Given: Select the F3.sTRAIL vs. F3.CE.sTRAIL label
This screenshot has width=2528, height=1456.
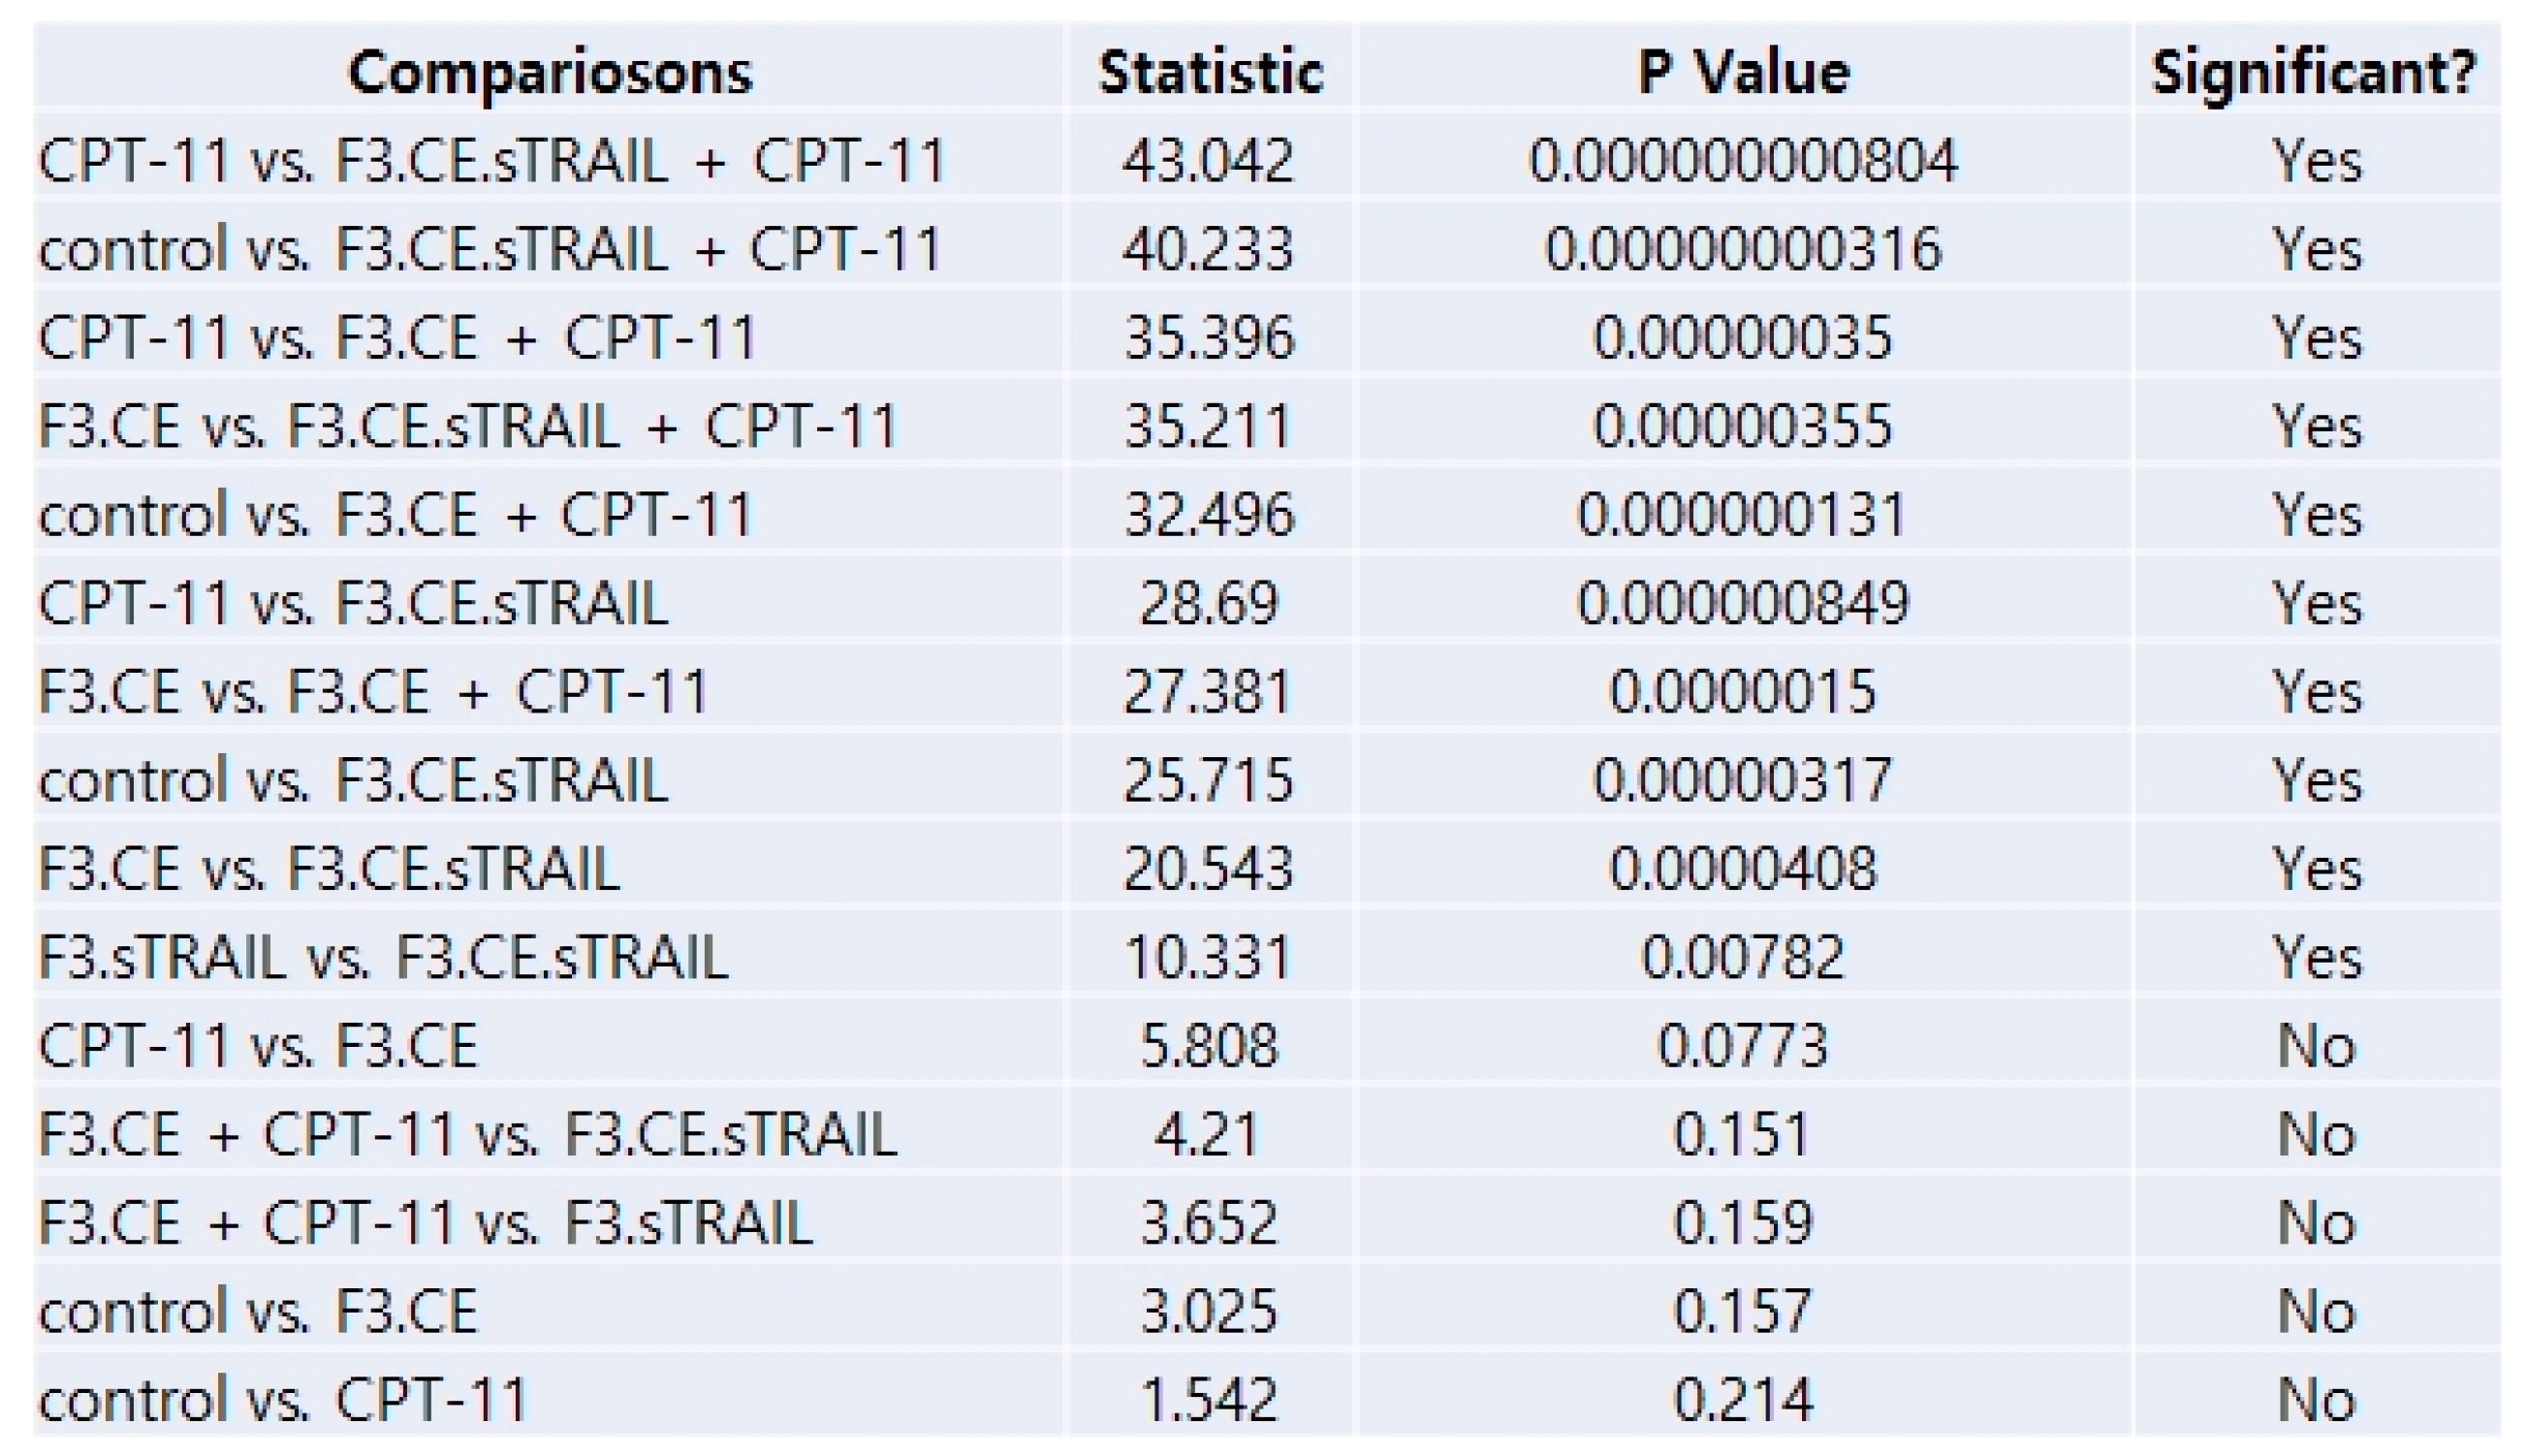Looking at the screenshot, I should [383, 957].
